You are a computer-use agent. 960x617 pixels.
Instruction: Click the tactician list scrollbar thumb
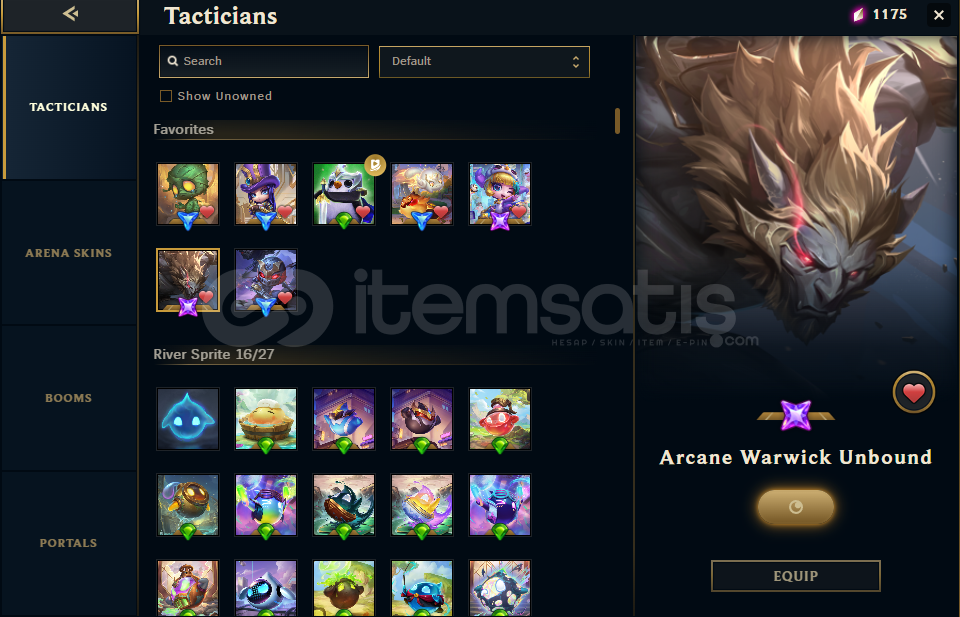617,121
